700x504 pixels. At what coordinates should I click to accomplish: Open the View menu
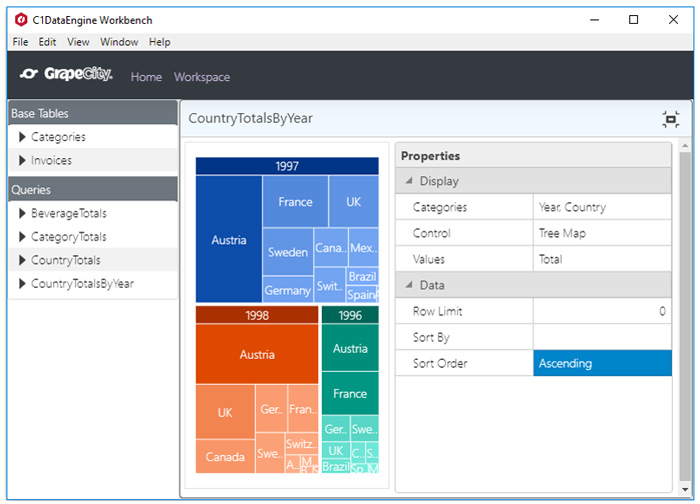pos(78,42)
